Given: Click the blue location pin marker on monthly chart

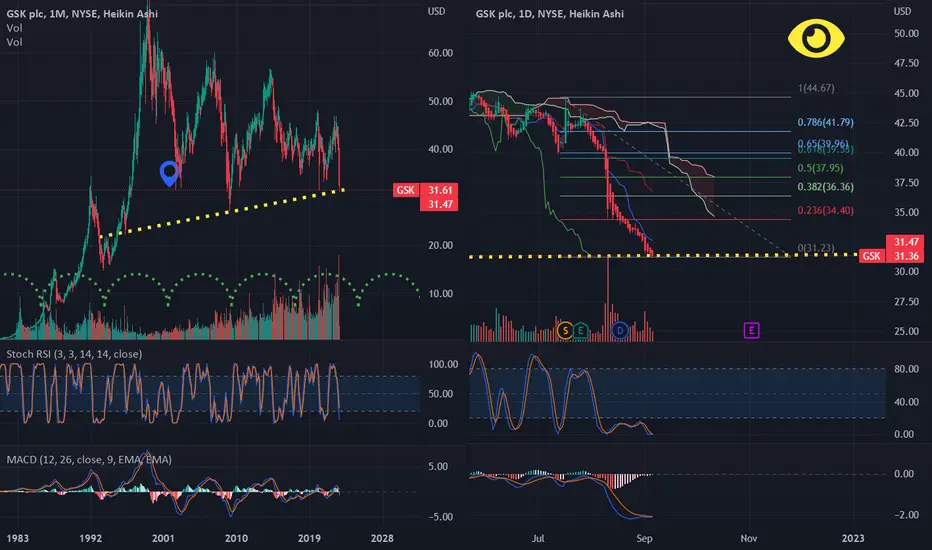Looking at the screenshot, I should pos(169,174).
